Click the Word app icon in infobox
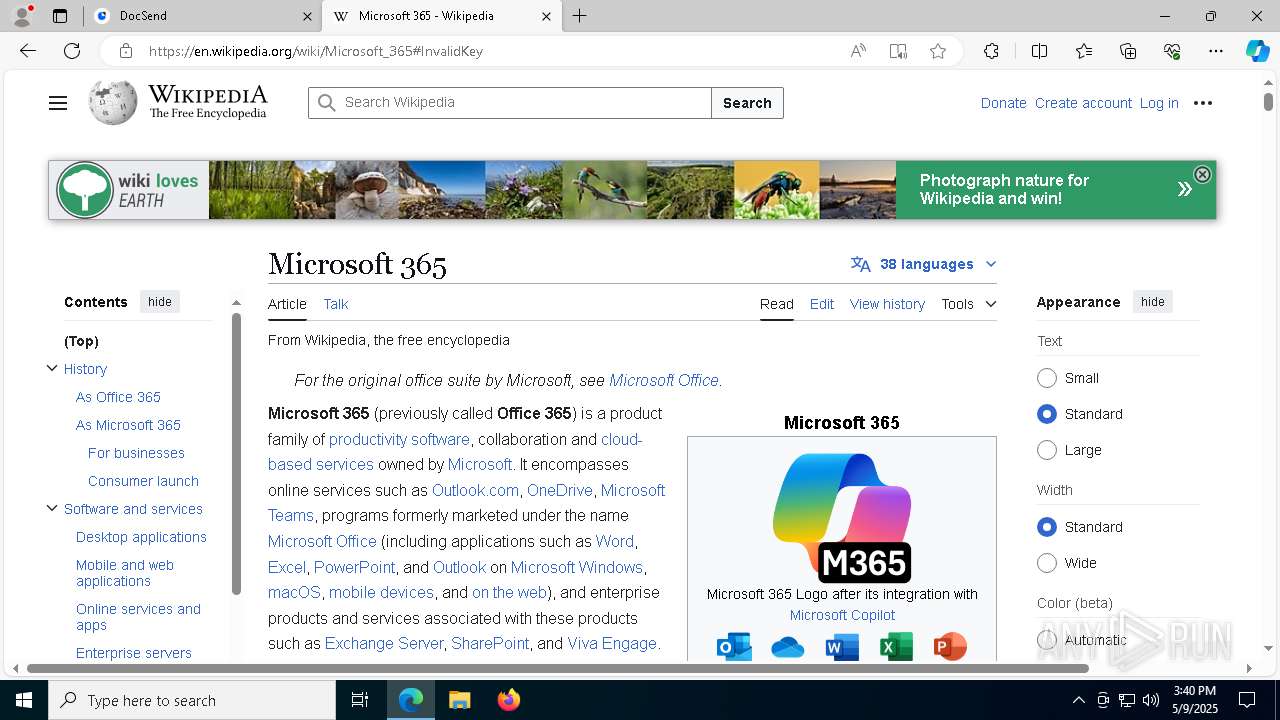 tap(842, 647)
